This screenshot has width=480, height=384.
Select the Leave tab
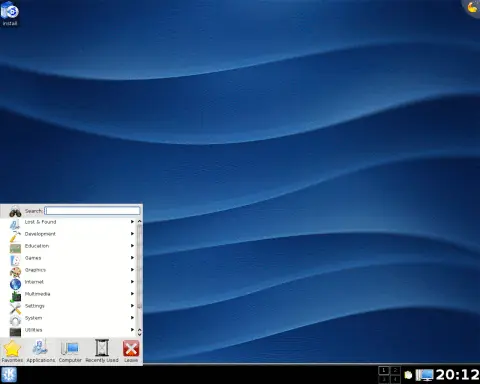[131, 352]
